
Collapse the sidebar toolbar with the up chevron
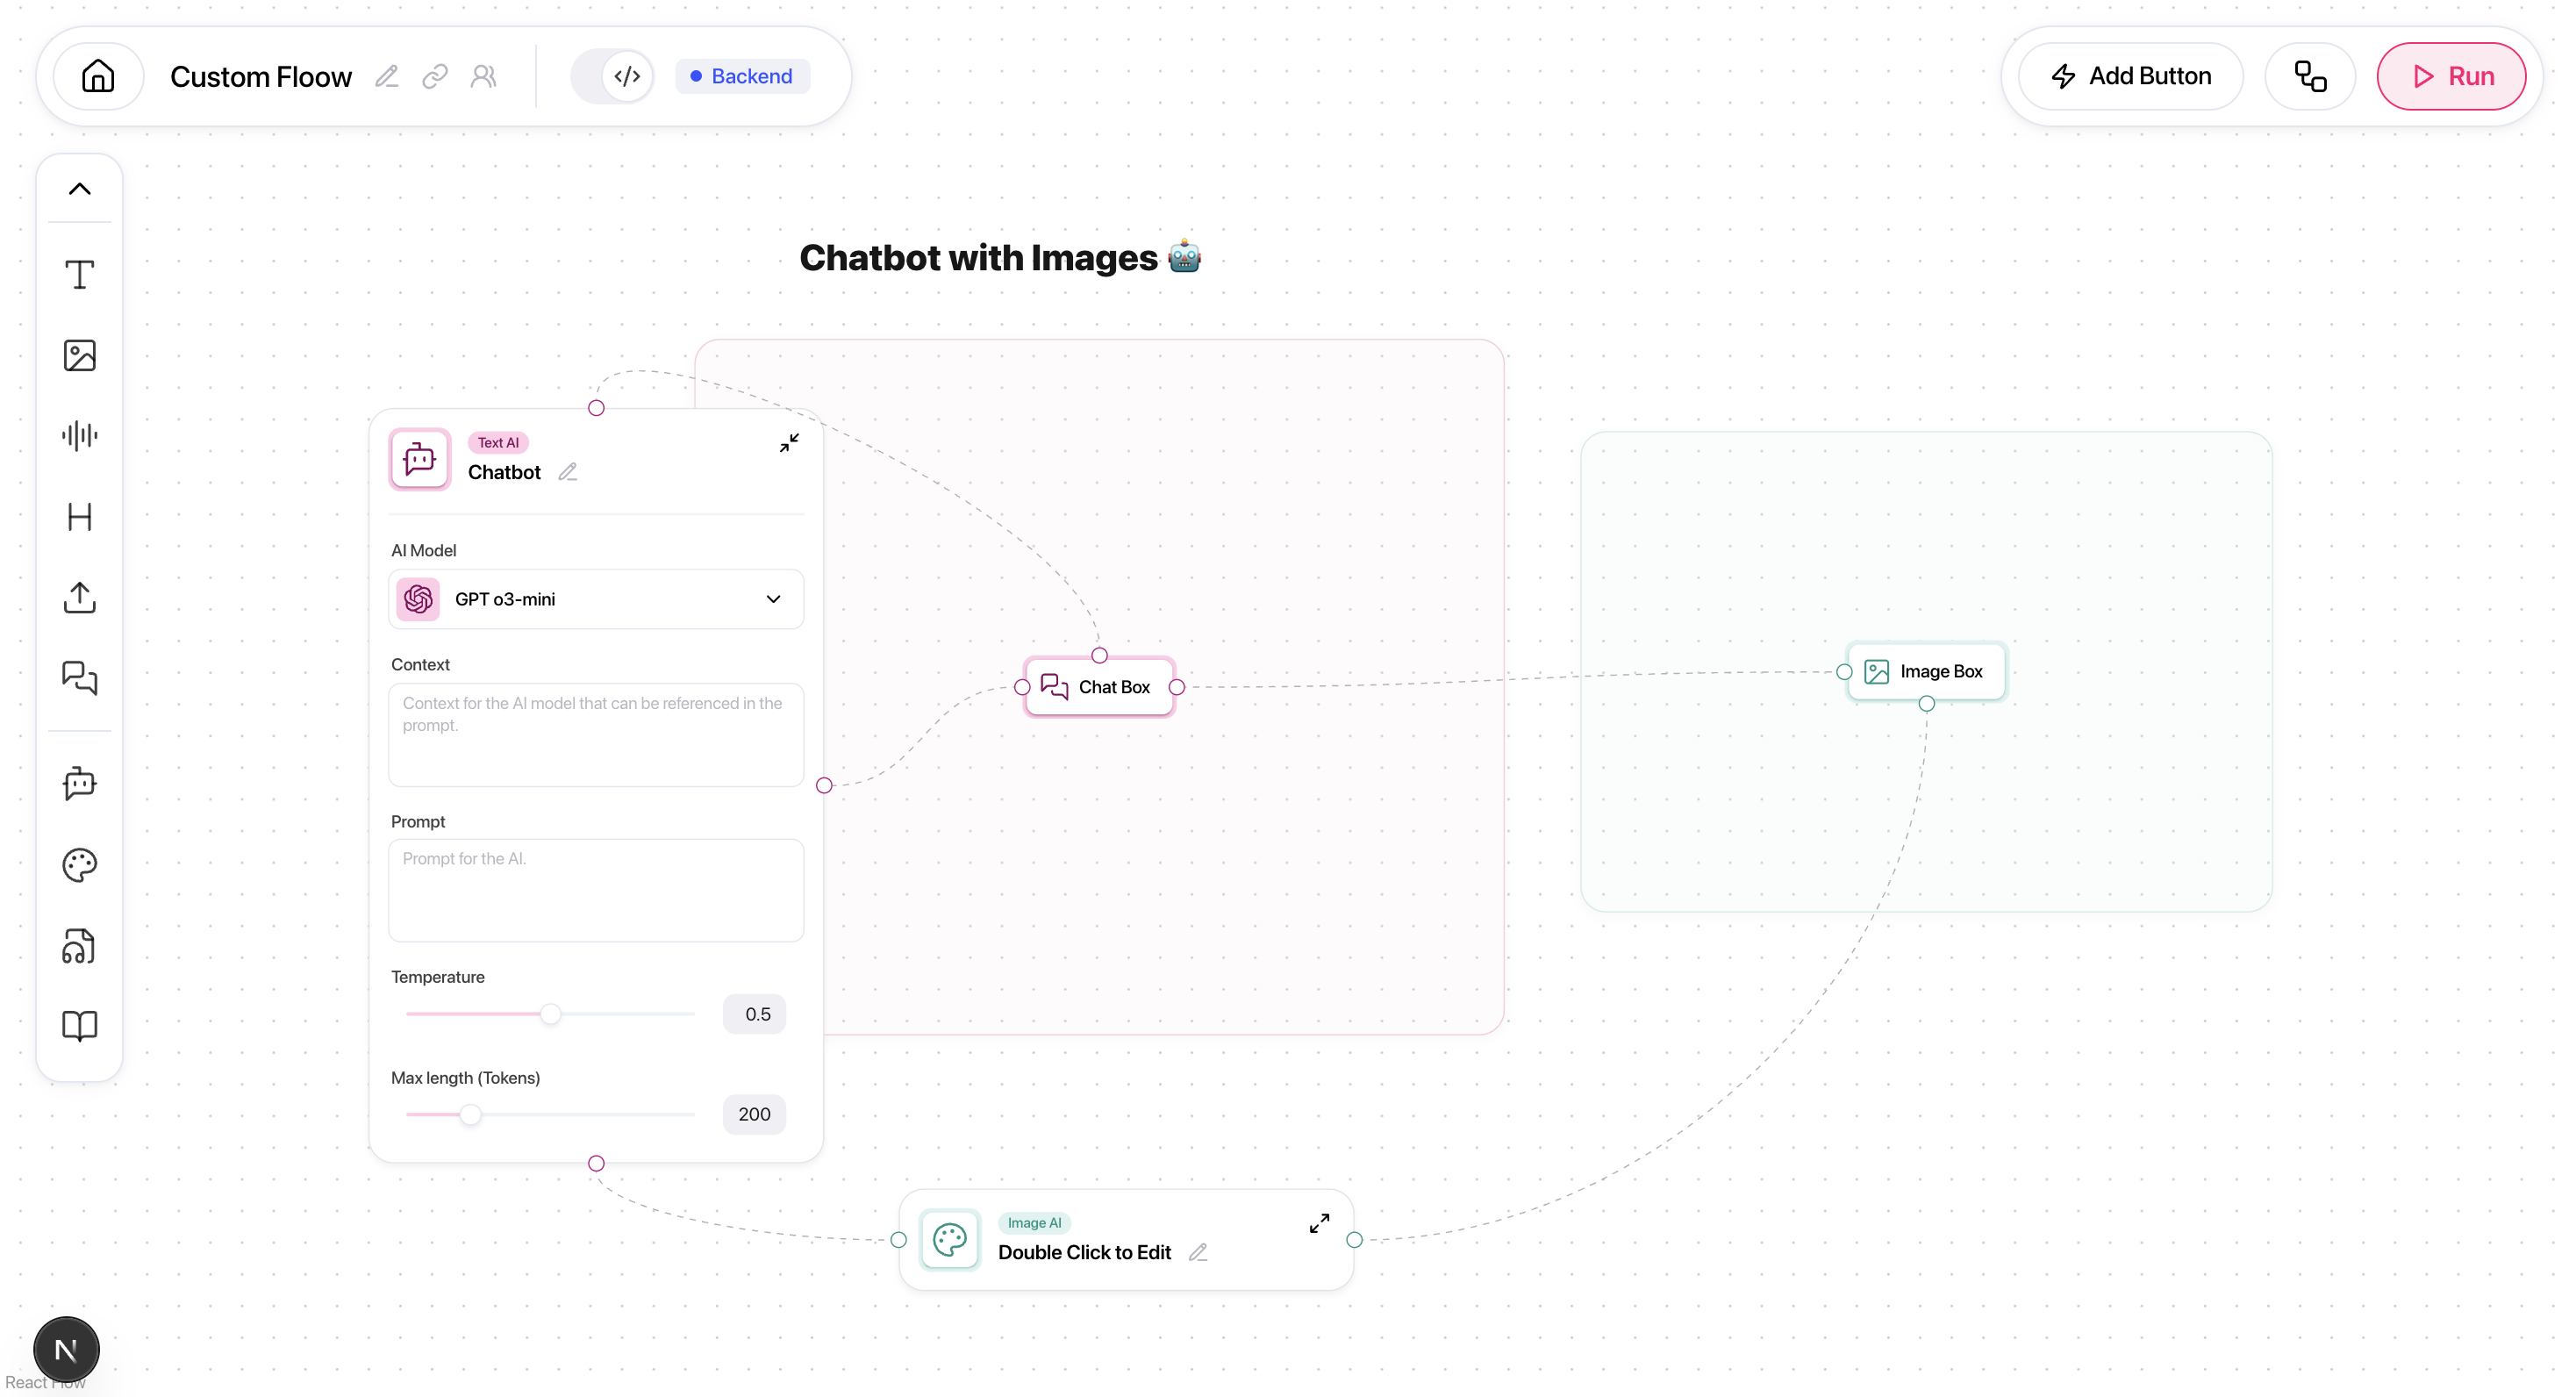pos(80,189)
